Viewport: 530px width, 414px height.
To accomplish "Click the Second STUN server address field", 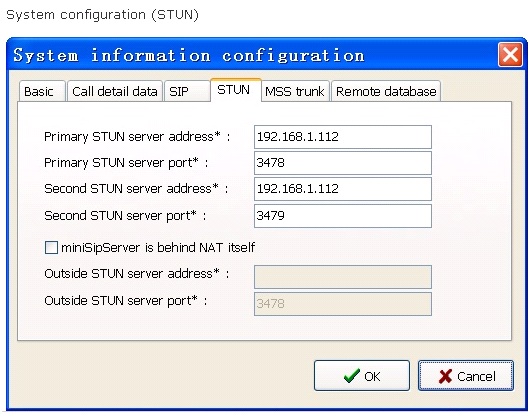I will point(343,189).
